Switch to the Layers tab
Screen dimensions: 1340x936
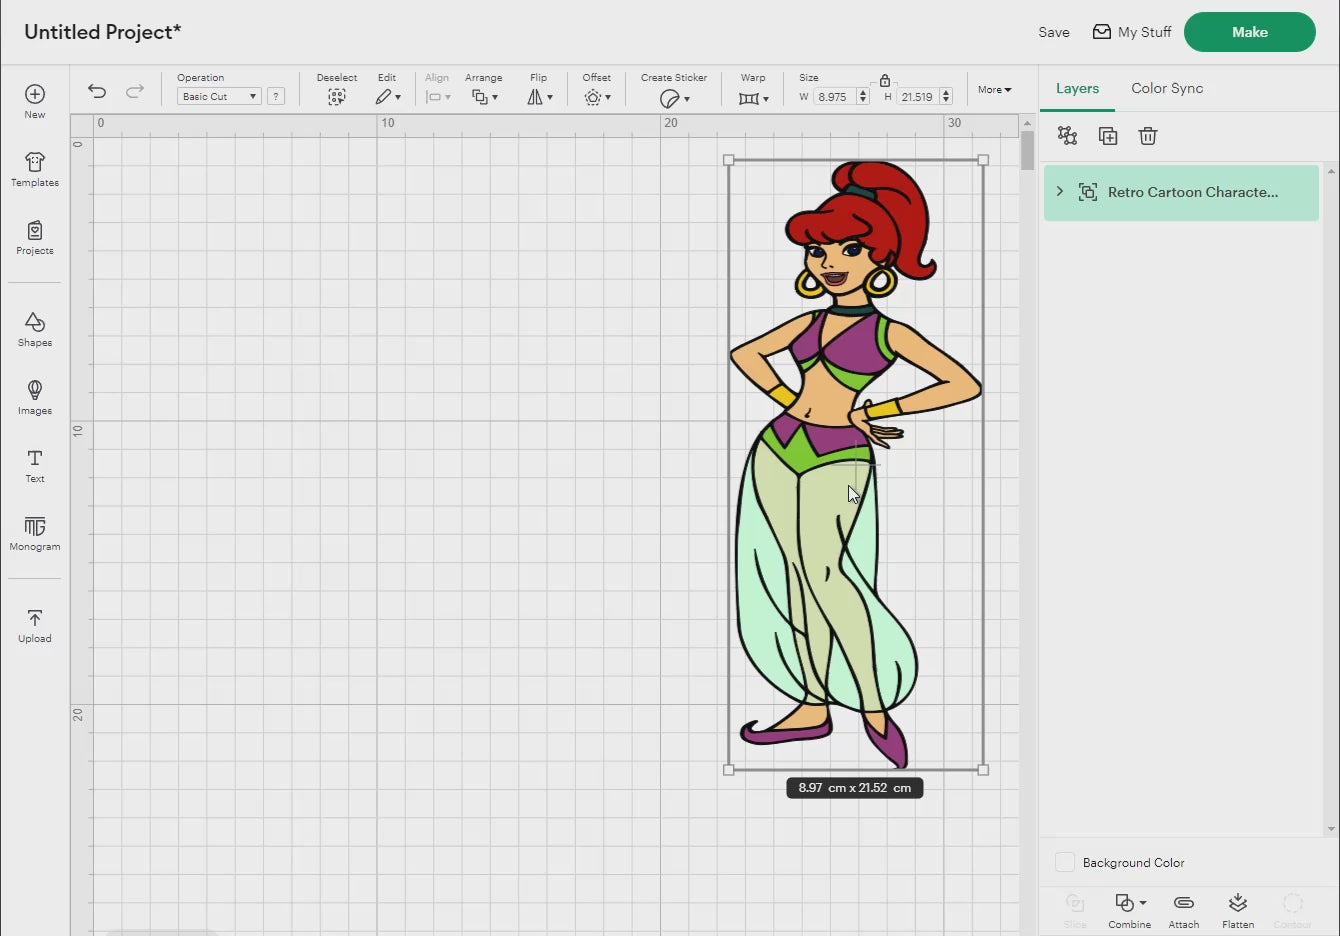[x=1077, y=88]
